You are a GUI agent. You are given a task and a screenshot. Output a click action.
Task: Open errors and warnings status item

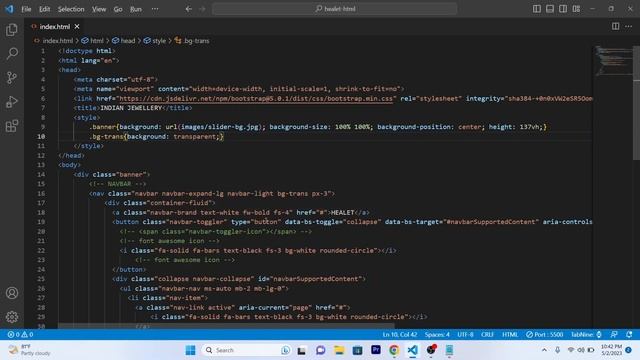pos(20,334)
